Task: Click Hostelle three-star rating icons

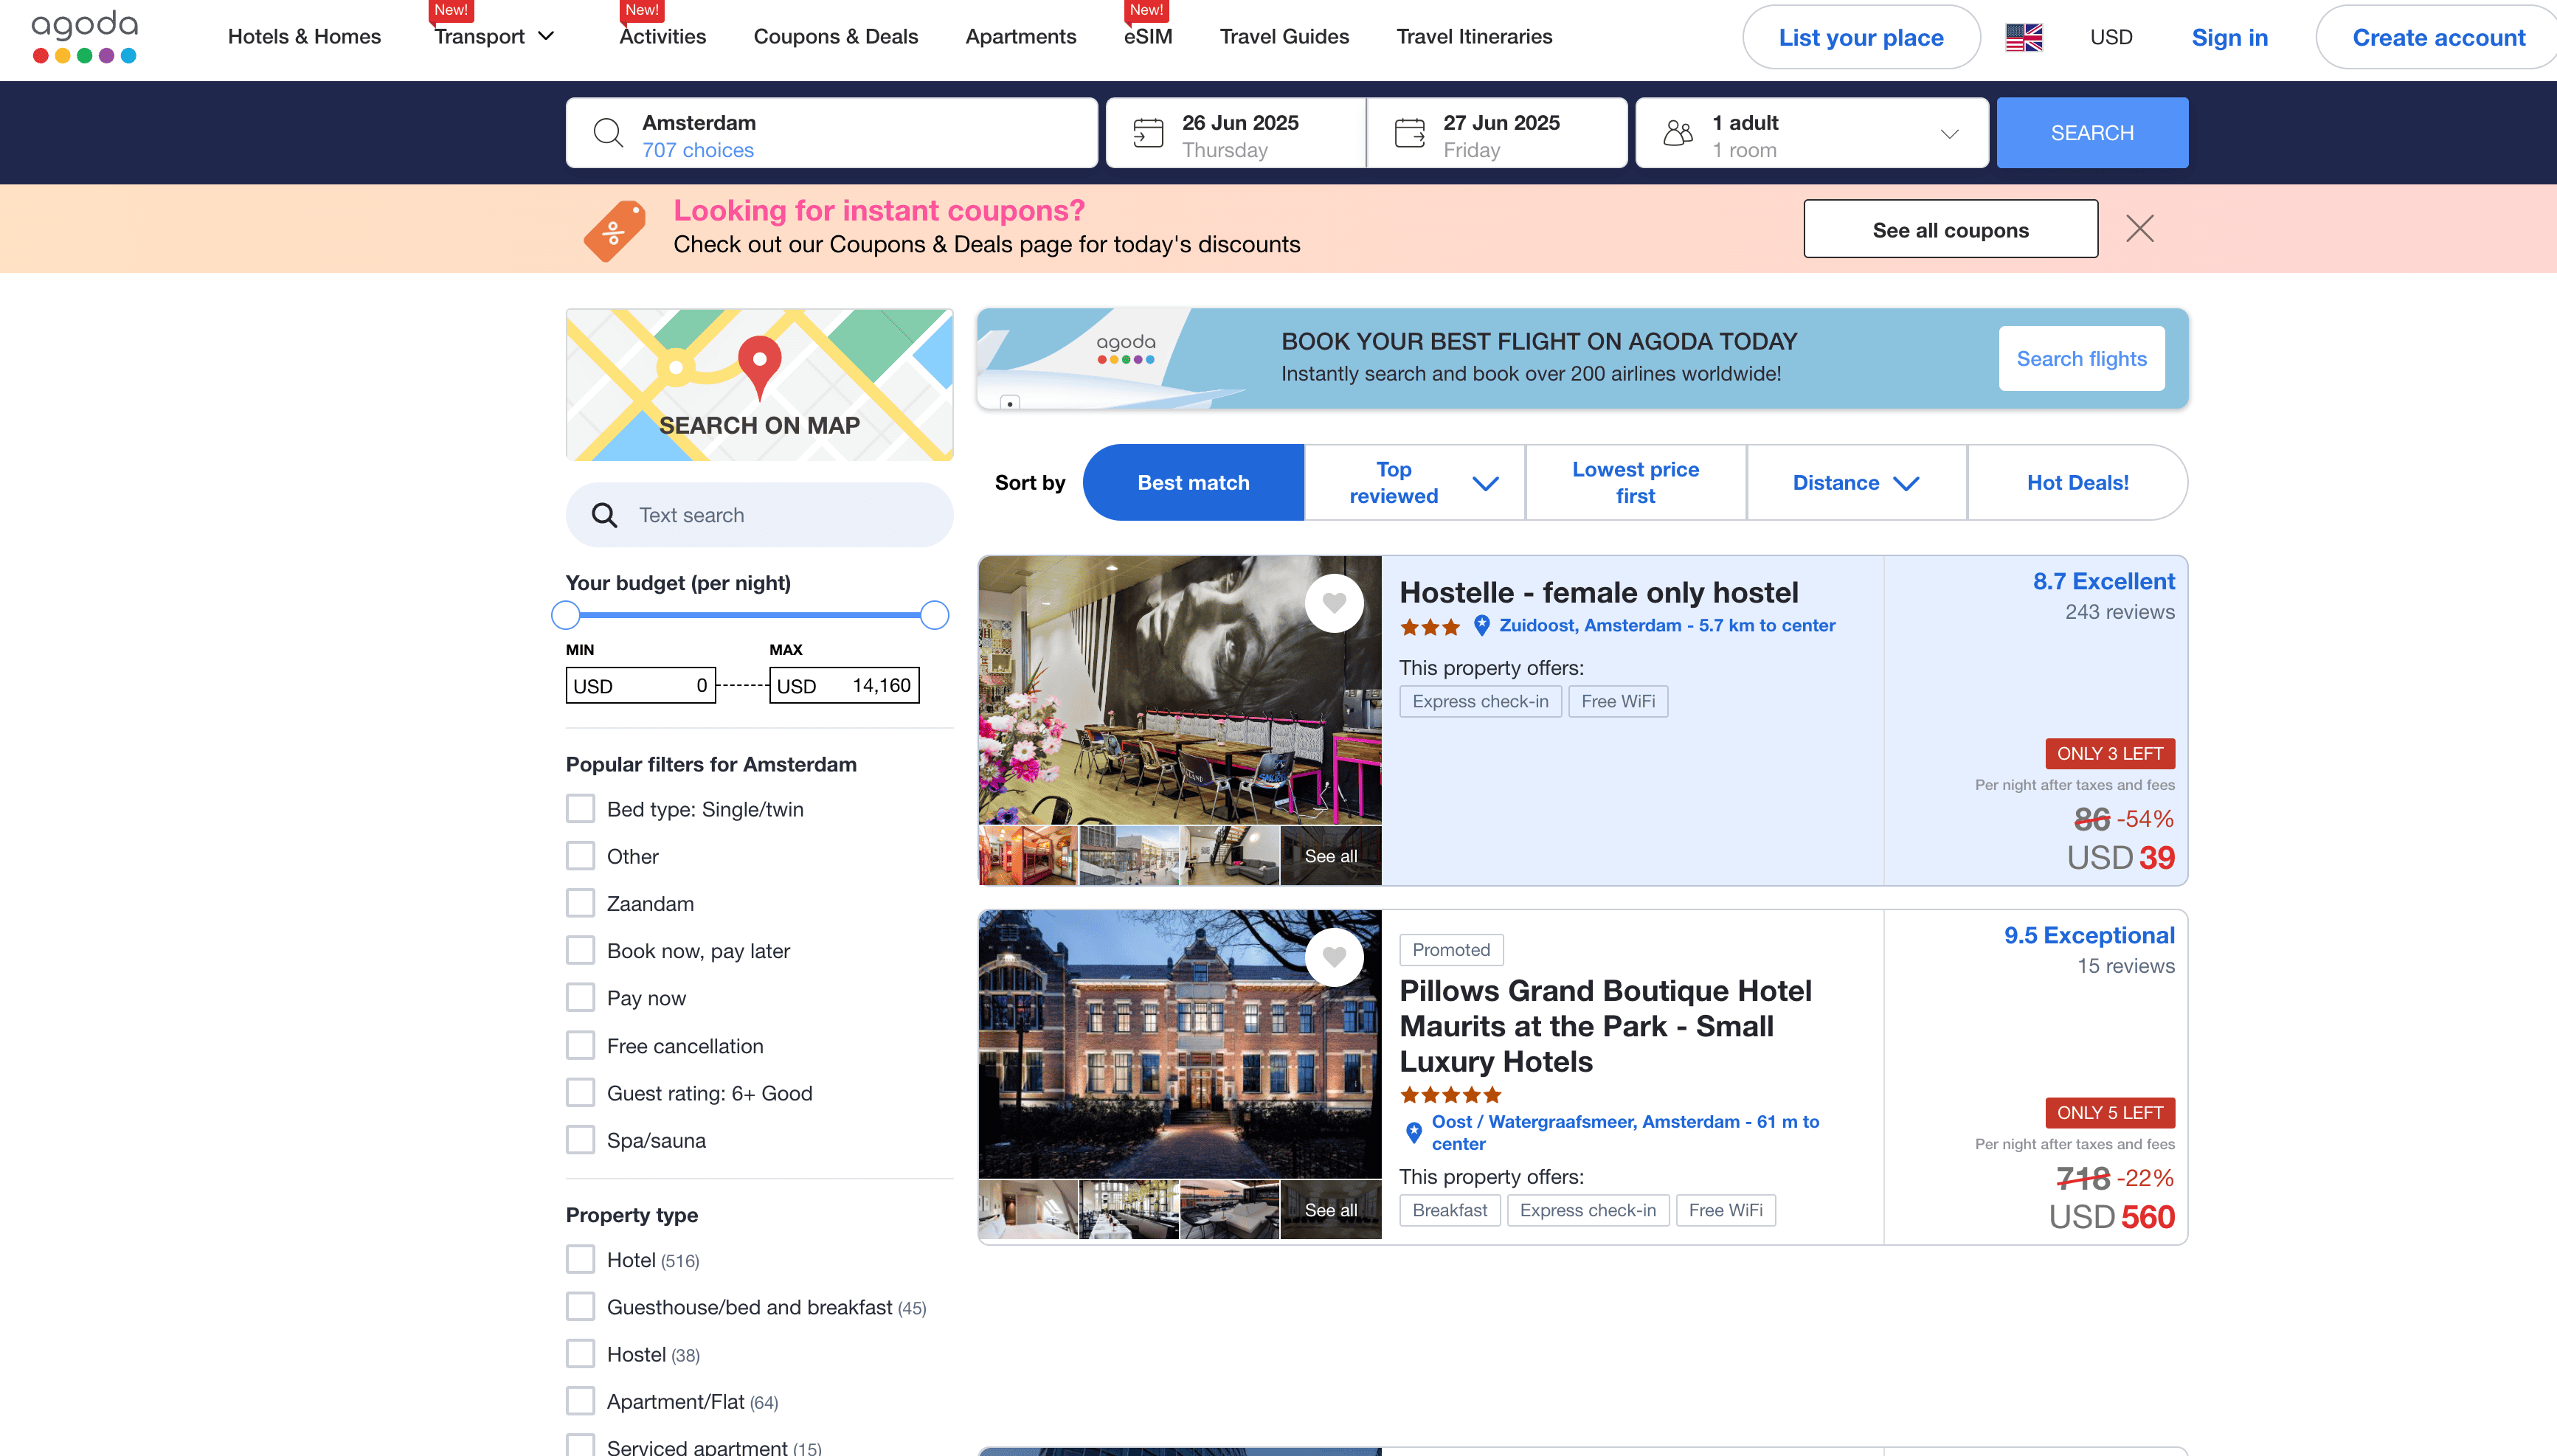Action: 1429,627
